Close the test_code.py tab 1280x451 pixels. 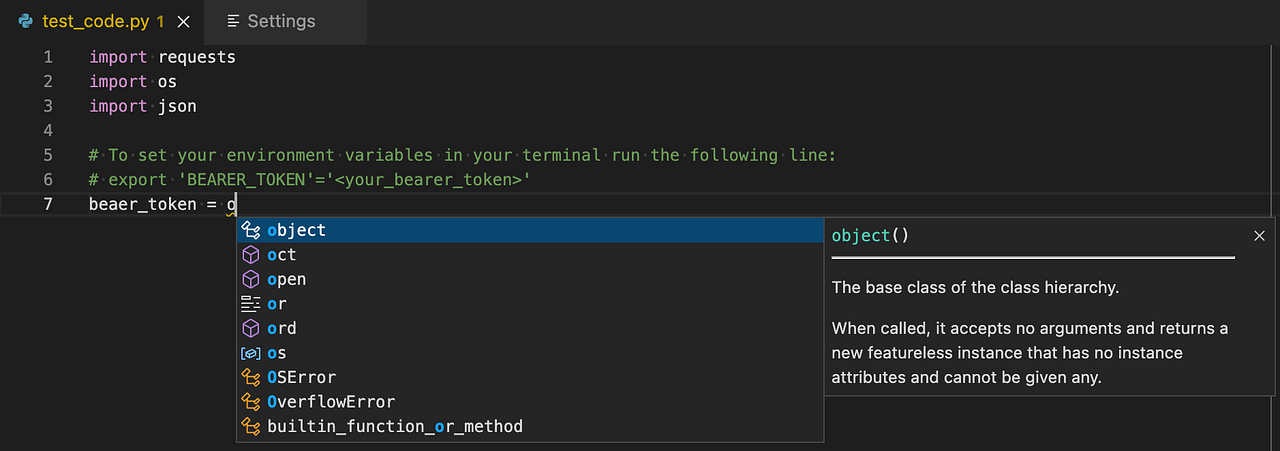pos(183,21)
